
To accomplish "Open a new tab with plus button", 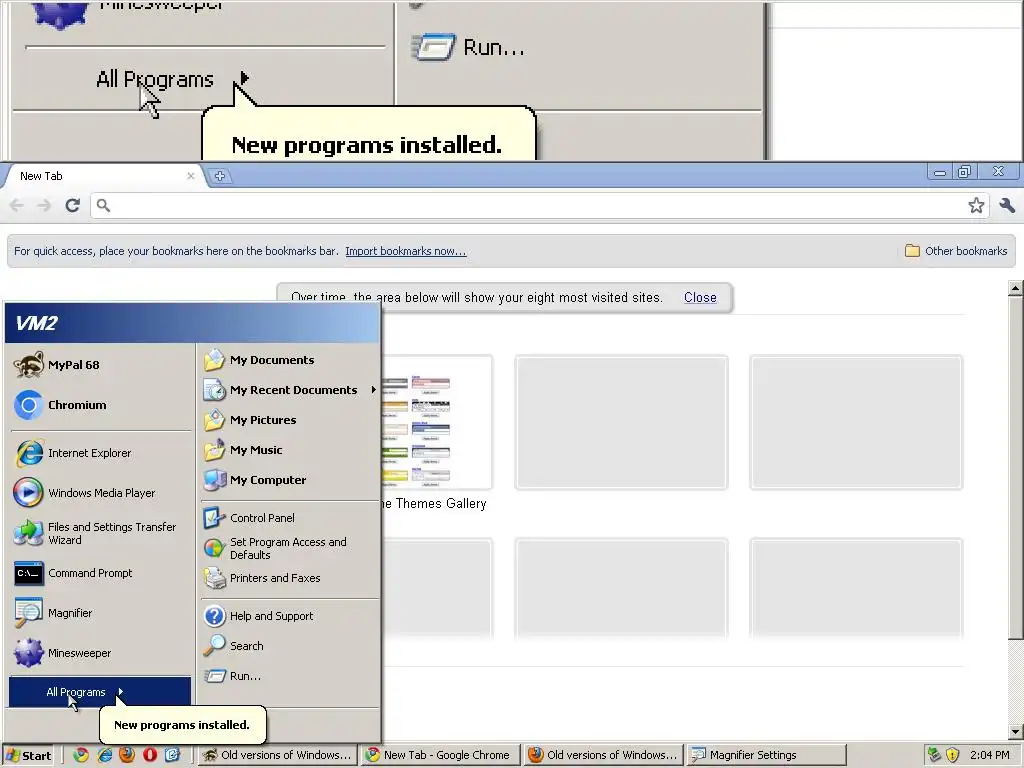I will (x=219, y=176).
